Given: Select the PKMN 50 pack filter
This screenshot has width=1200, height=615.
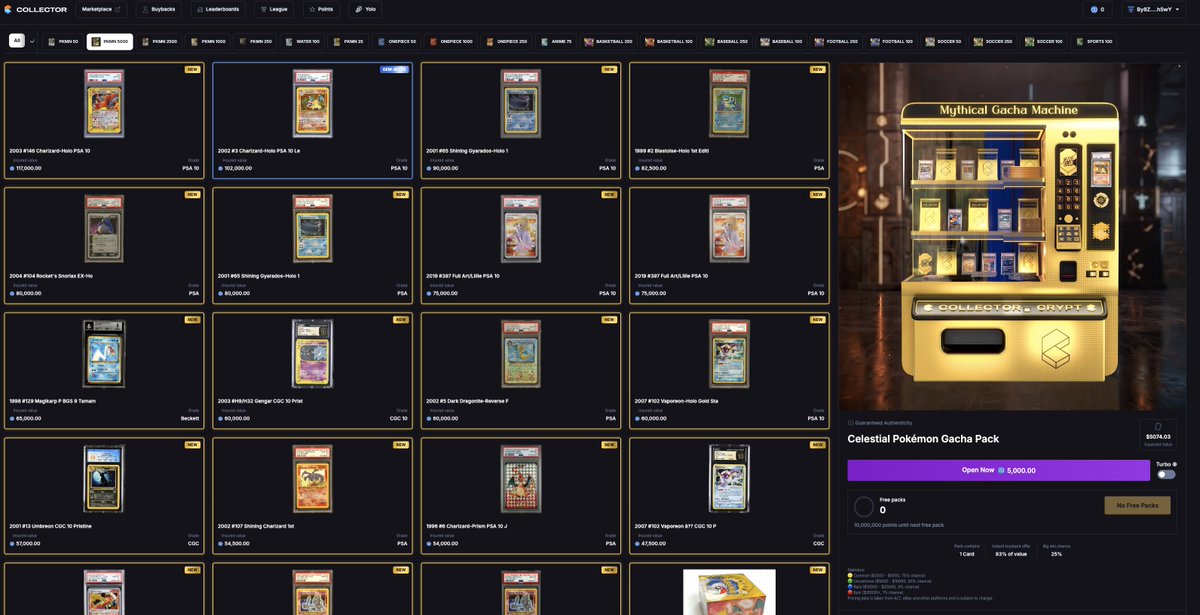Looking at the screenshot, I should click(62, 41).
